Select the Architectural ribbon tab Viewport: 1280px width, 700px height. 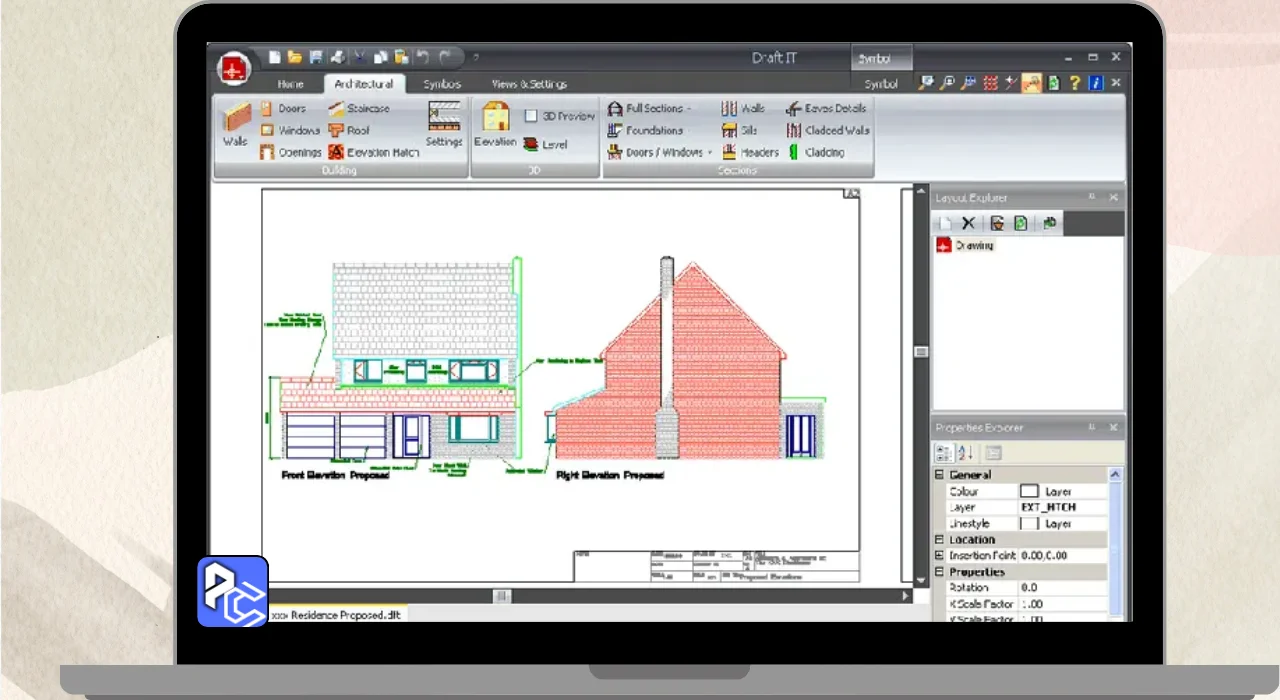pyautogui.click(x=364, y=84)
